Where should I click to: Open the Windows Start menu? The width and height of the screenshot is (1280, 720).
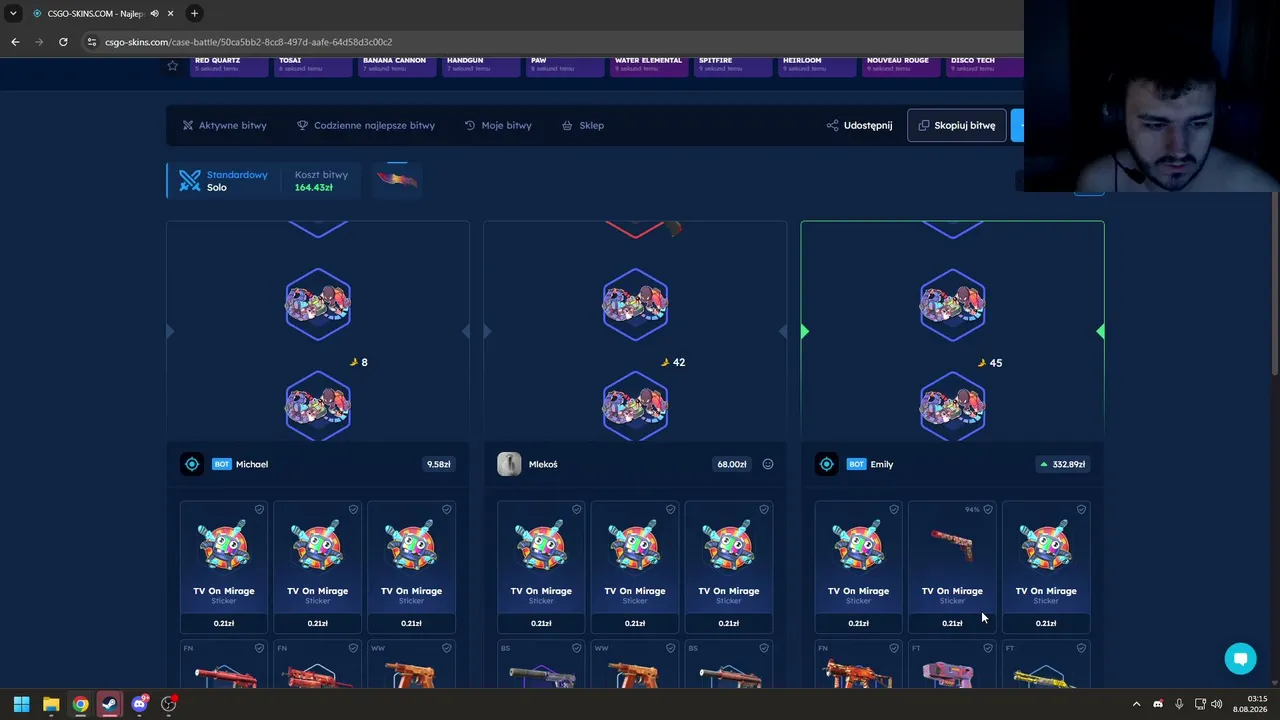tap(21, 704)
